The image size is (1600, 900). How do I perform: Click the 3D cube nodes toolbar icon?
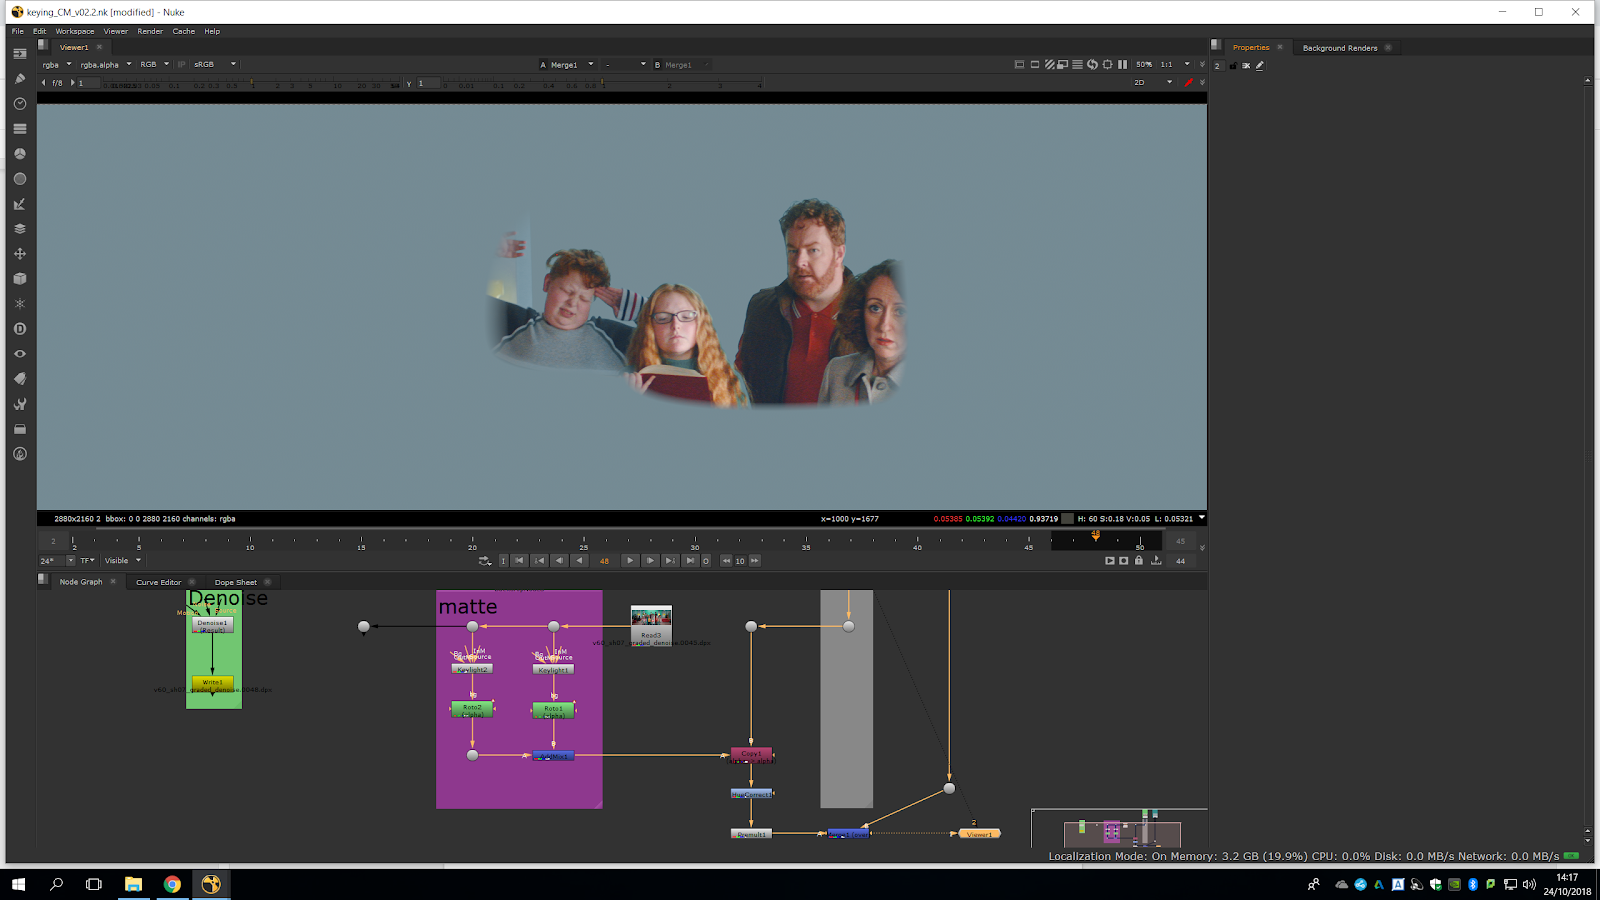tap(19, 279)
